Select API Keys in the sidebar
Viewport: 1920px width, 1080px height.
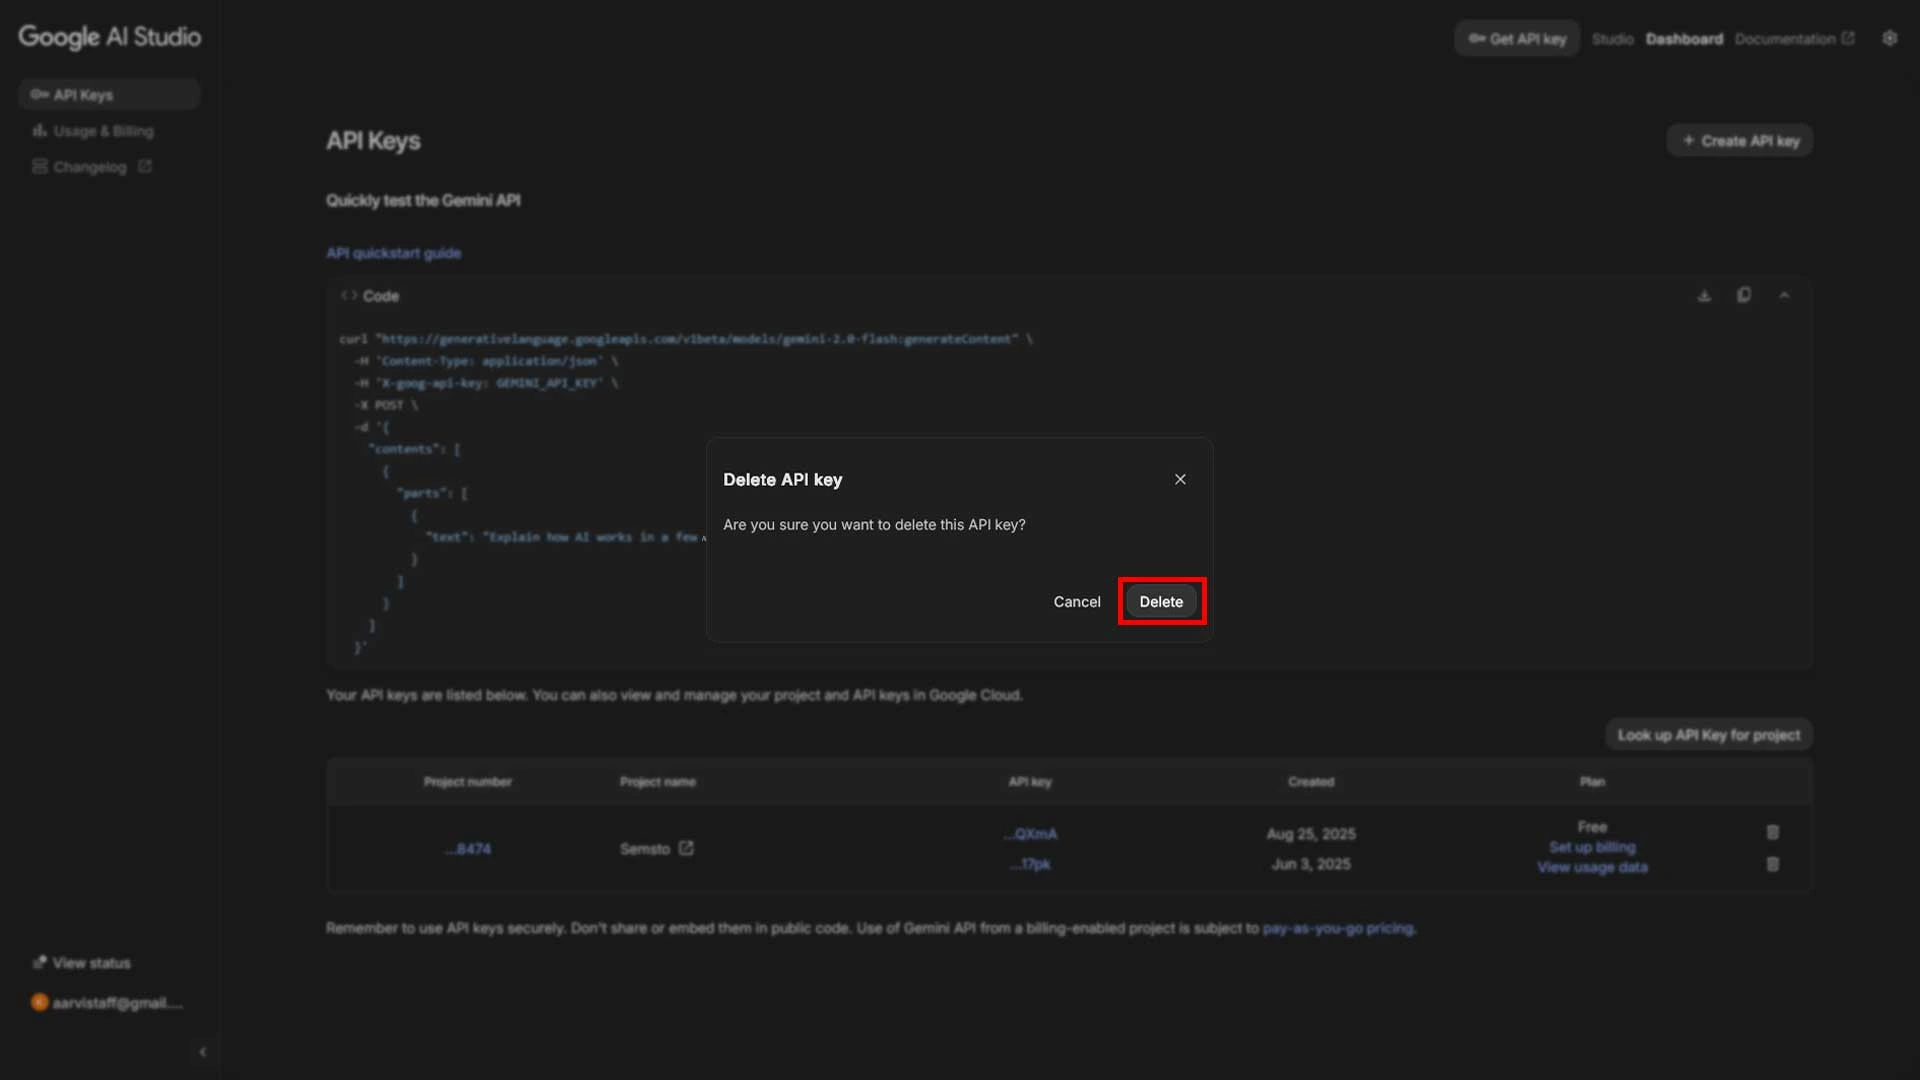click(109, 94)
